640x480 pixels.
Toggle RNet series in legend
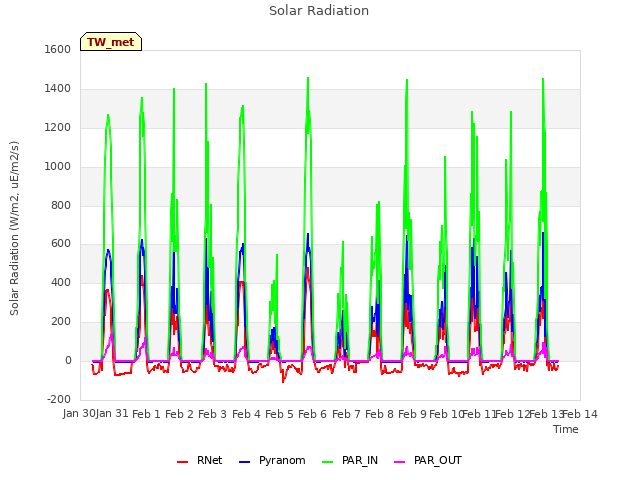(200, 460)
